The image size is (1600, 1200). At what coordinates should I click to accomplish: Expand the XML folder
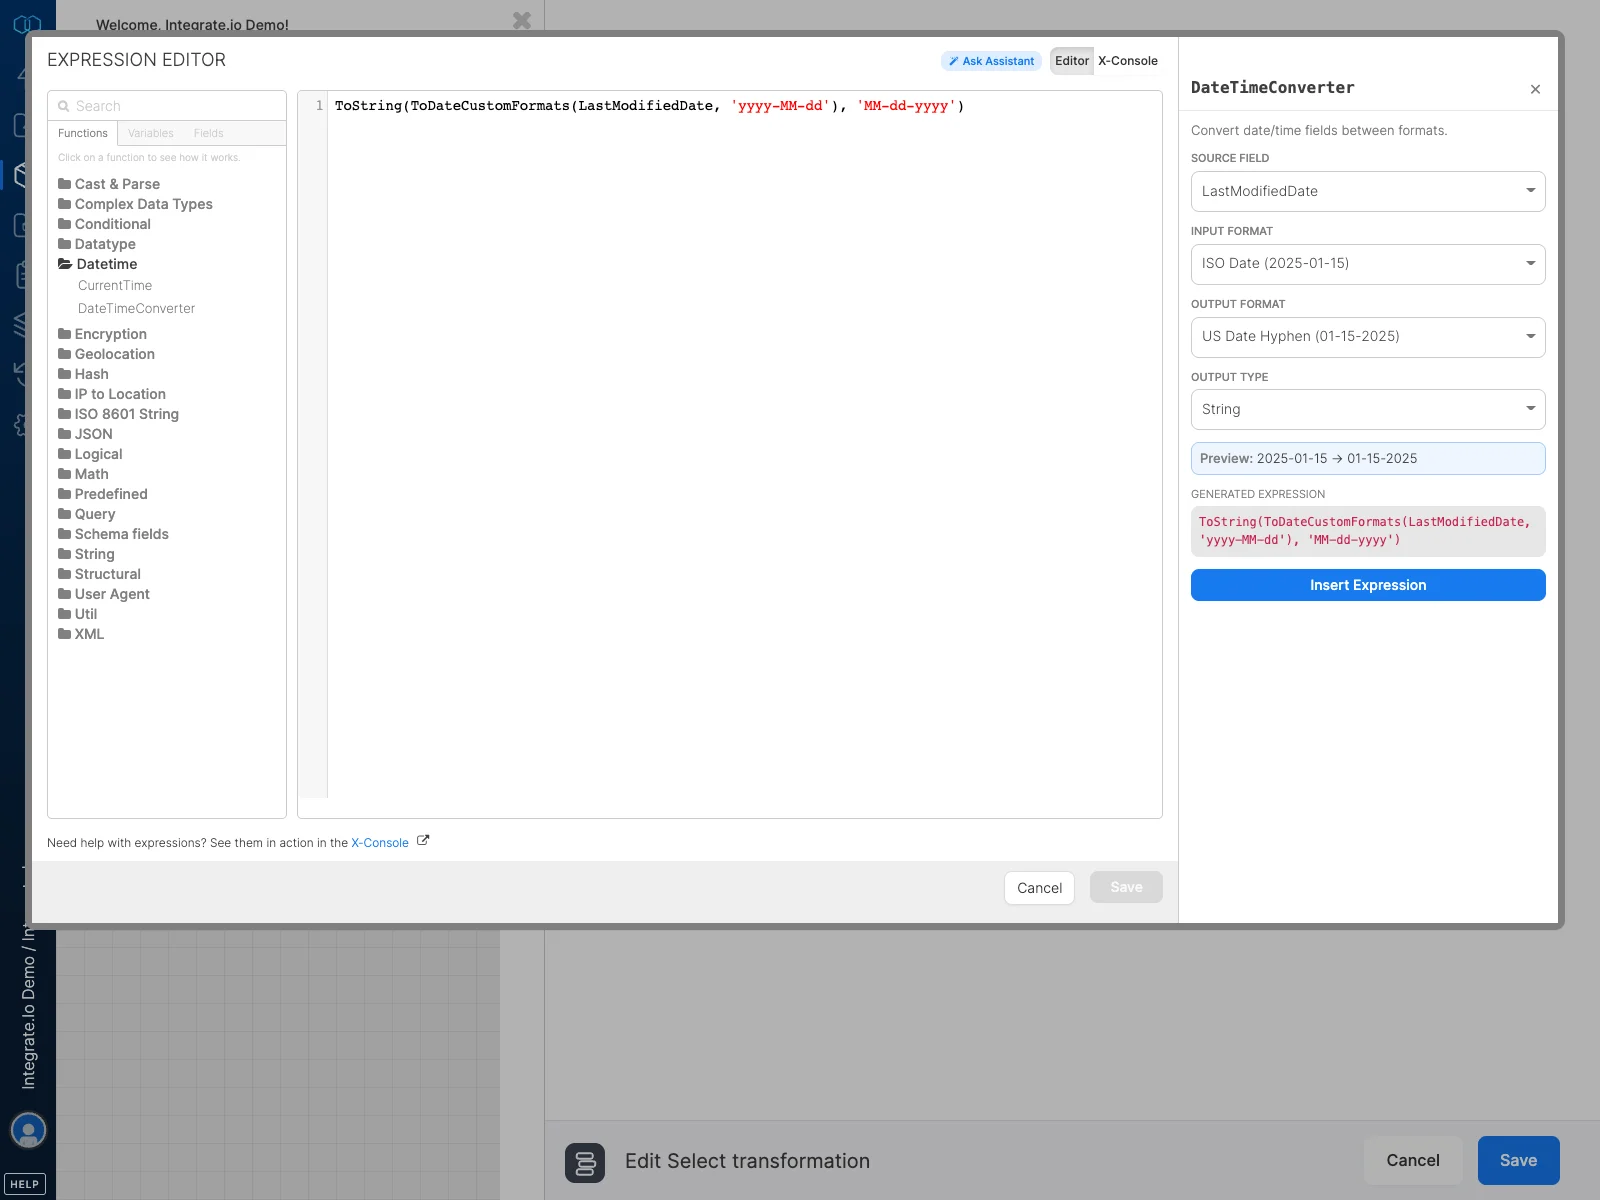[x=81, y=634]
